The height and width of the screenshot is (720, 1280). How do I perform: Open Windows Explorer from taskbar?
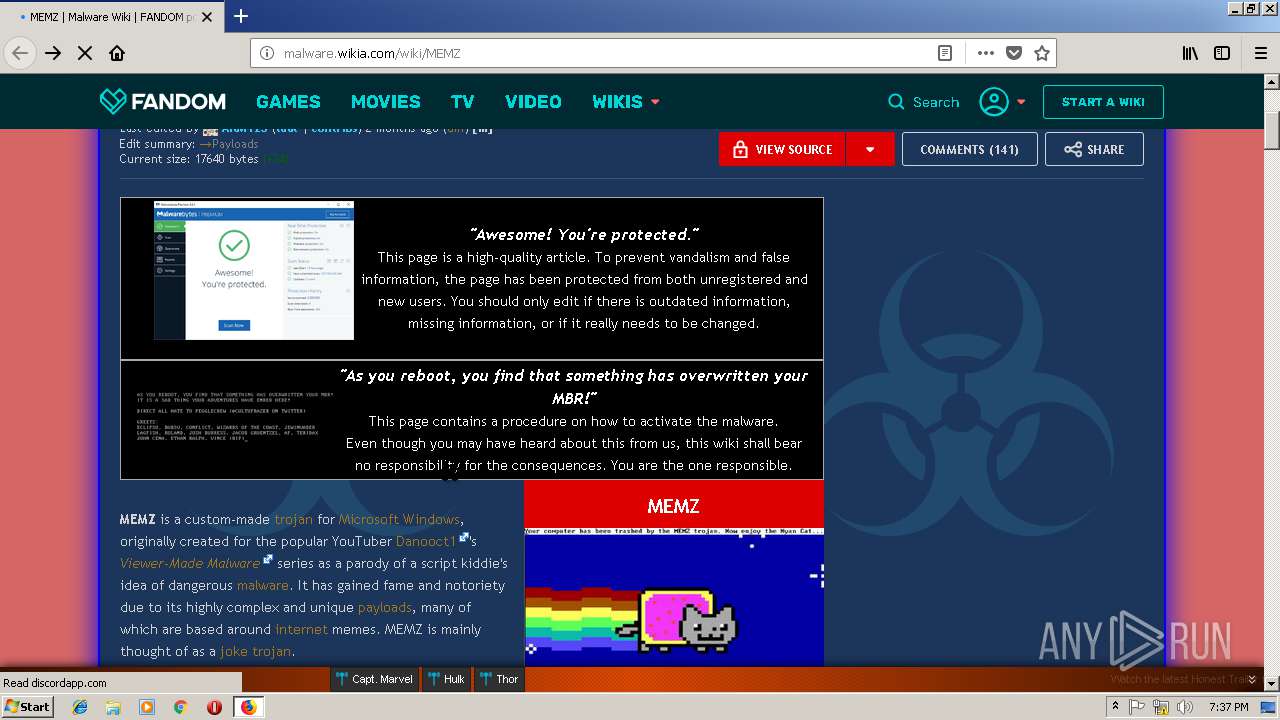pyautogui.click(x=113, y=707)
